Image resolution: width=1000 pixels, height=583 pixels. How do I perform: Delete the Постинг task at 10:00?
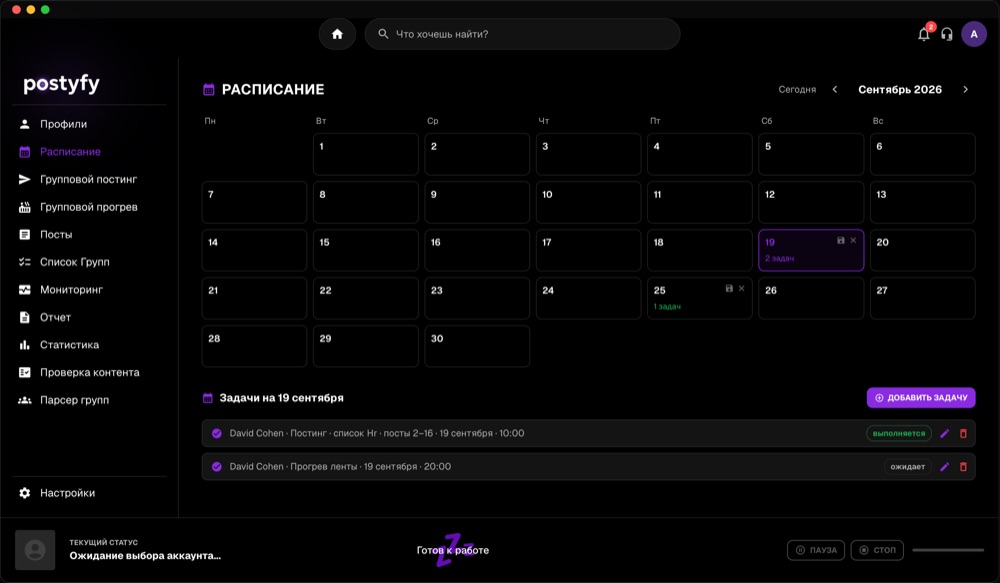(x=963, y=434)
